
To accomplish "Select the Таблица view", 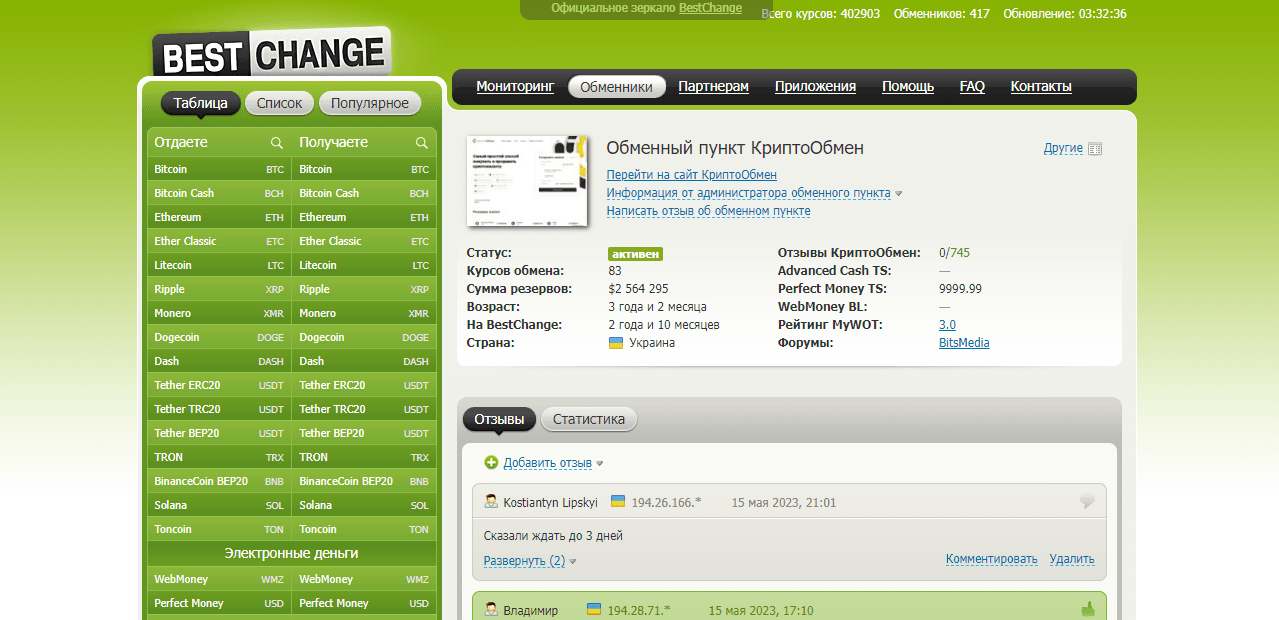I will click(200, 103).
